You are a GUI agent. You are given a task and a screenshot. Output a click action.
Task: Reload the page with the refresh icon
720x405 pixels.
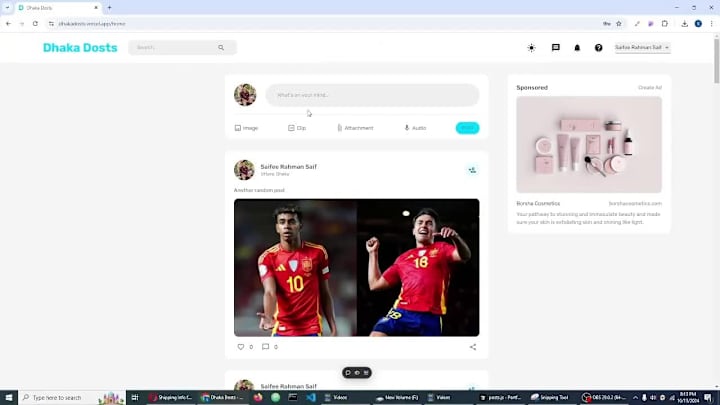(x=35, y=23)
